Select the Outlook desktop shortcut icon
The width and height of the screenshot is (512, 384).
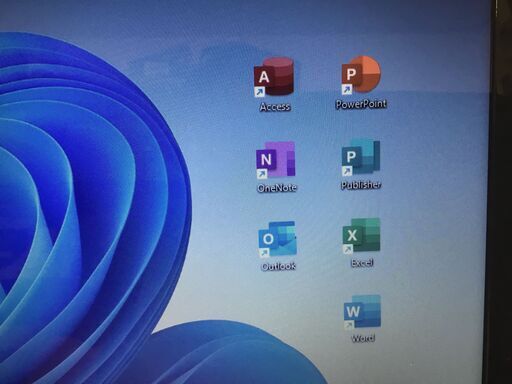[277, 239]
